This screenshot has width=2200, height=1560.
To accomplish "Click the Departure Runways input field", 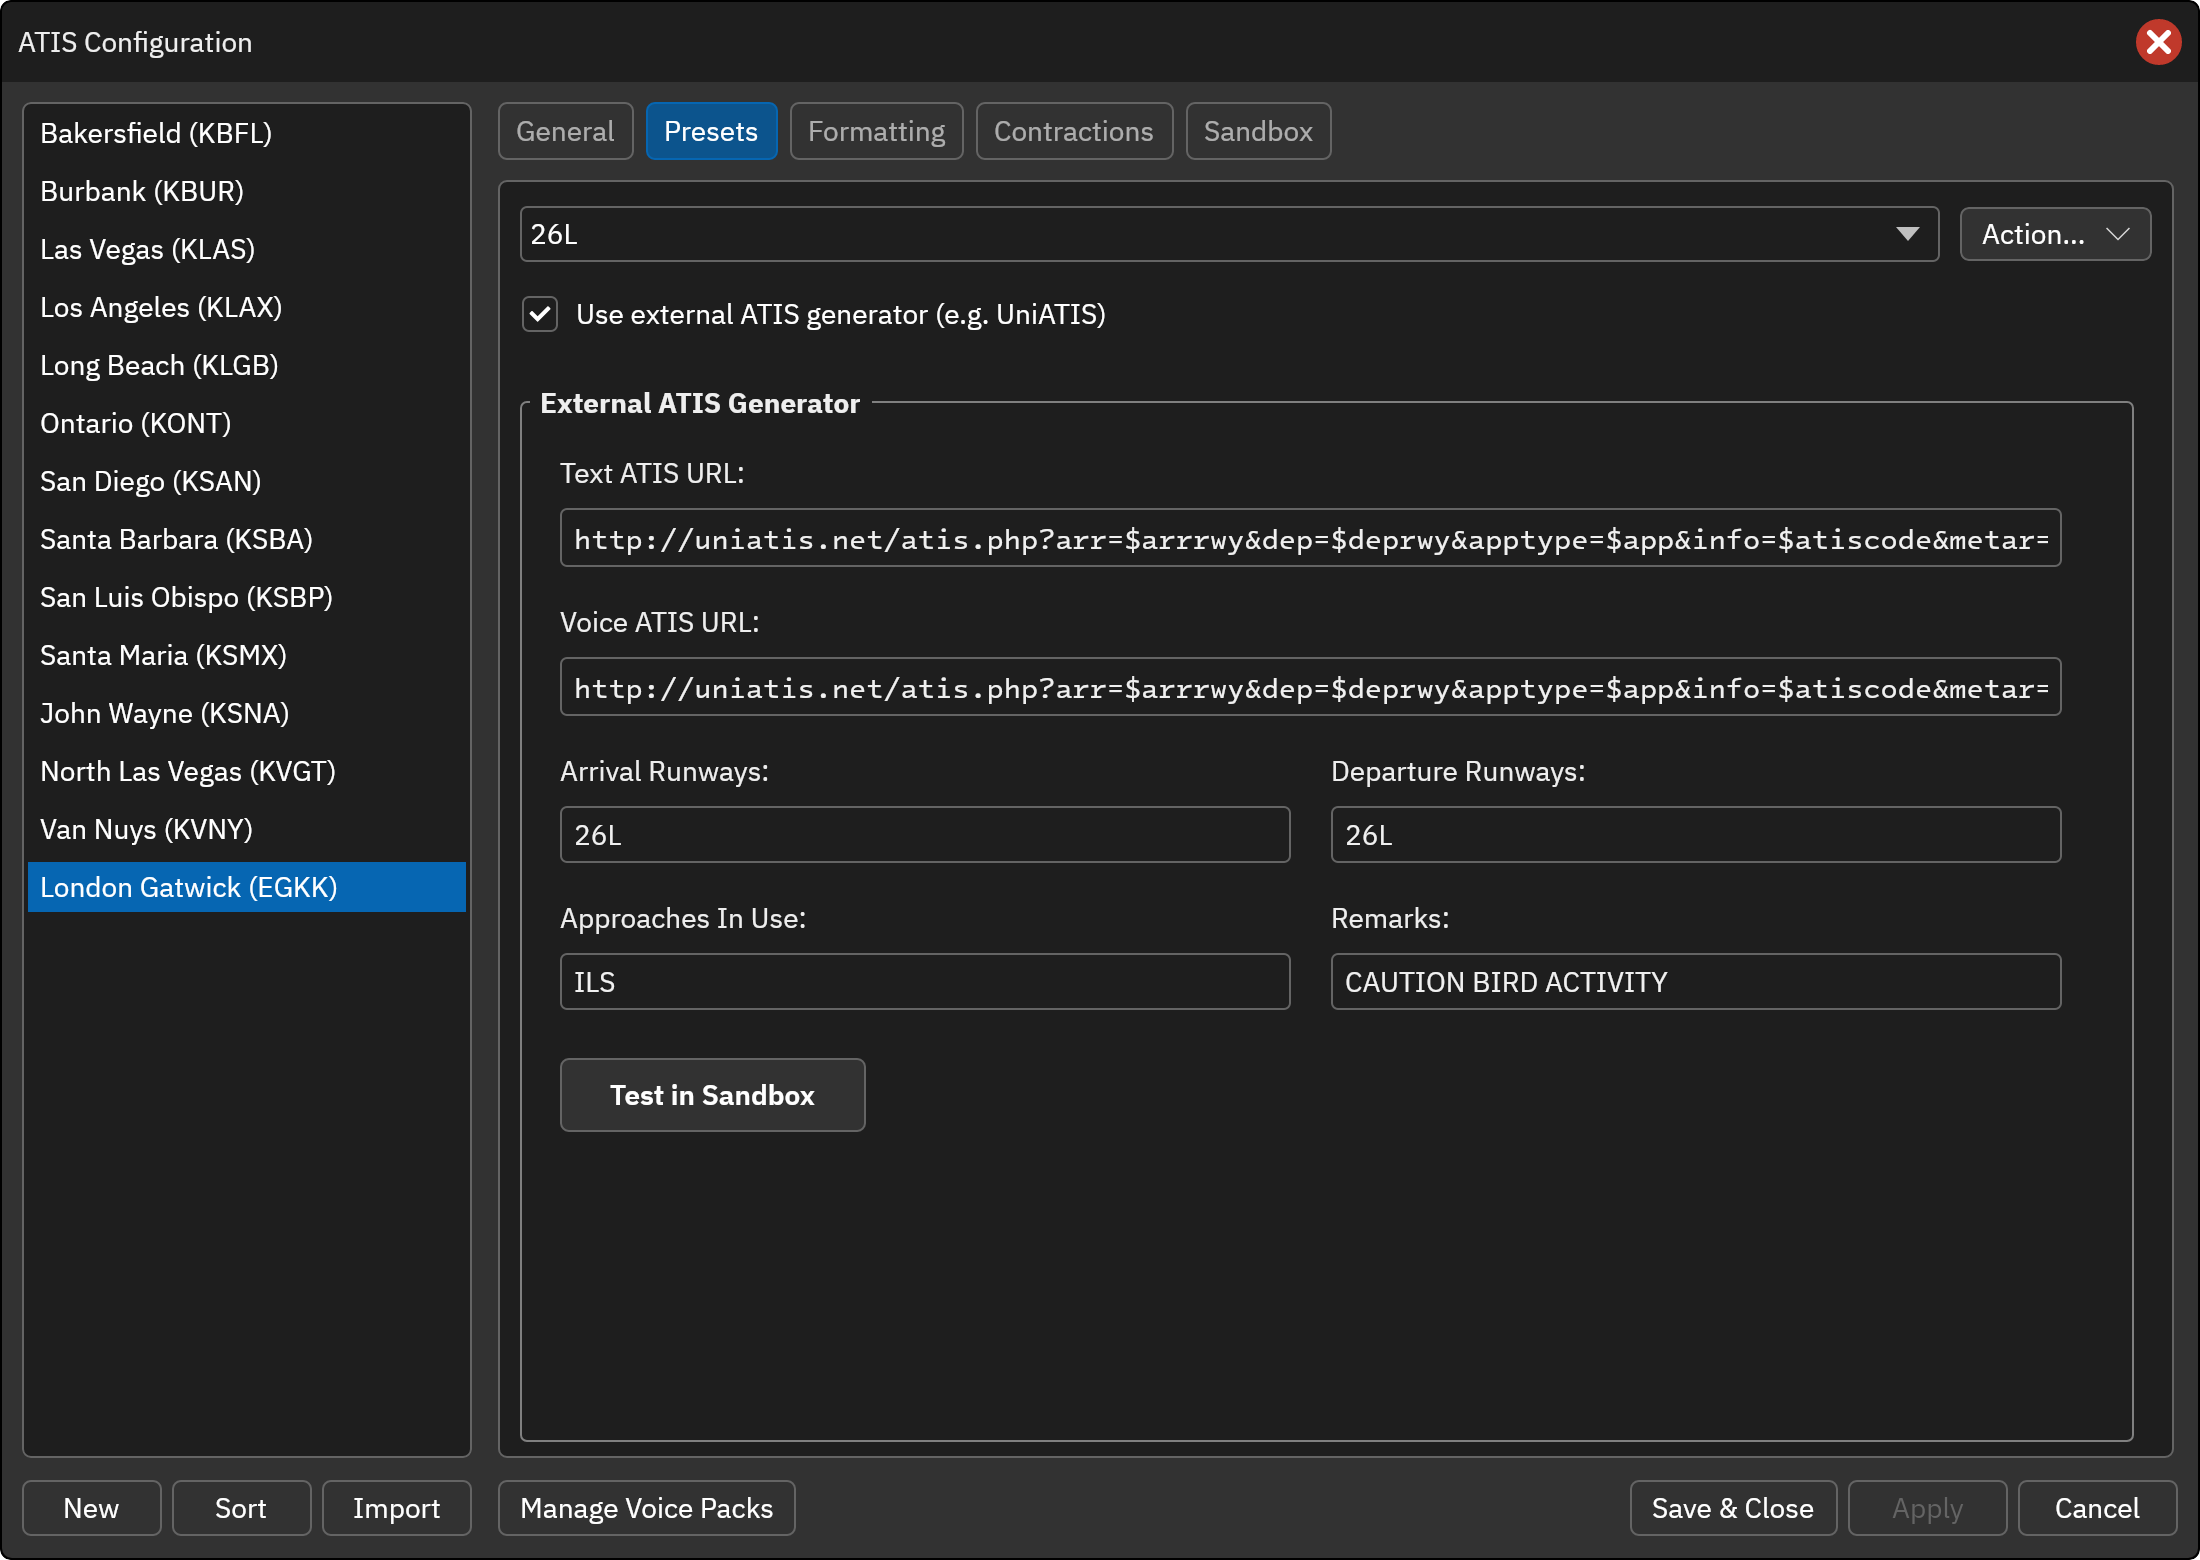I will [x=1696, y=835].
